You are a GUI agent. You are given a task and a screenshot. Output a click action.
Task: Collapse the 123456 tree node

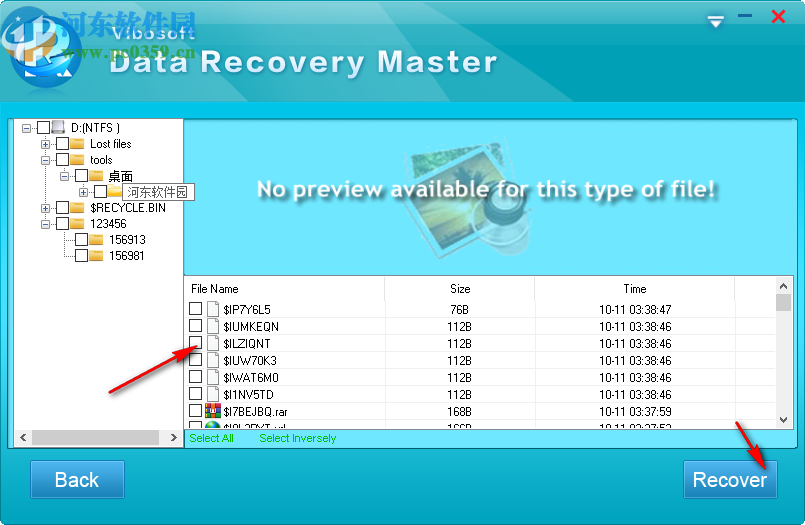[46, 224]
